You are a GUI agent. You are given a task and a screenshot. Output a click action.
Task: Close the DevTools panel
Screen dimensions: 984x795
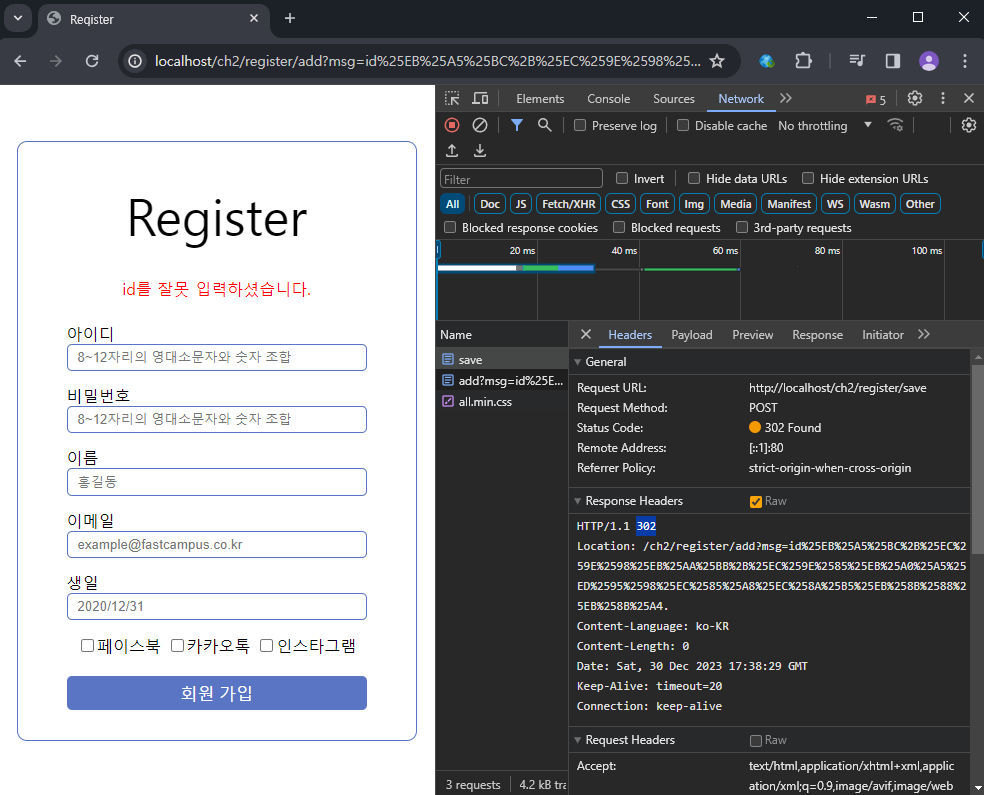point(969,99)
